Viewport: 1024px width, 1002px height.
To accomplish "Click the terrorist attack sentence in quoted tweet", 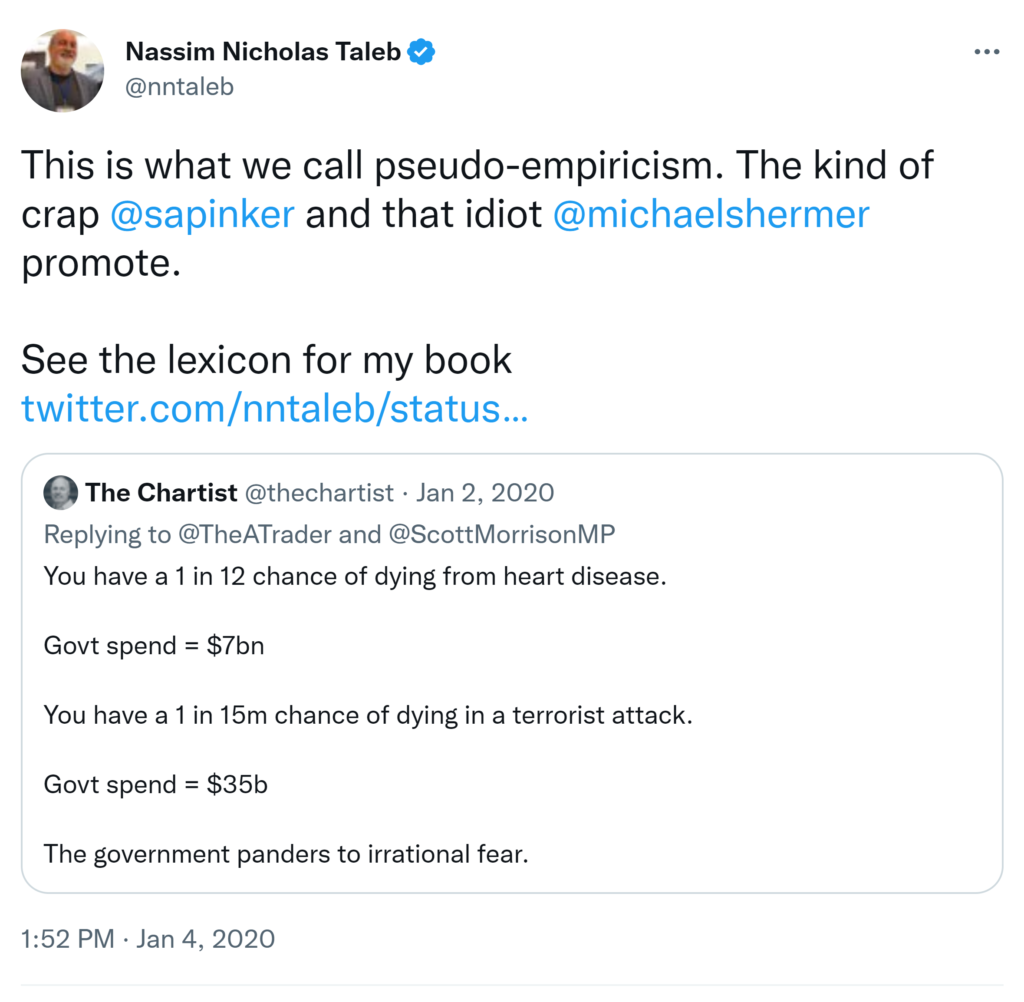I will click(367, 716).
